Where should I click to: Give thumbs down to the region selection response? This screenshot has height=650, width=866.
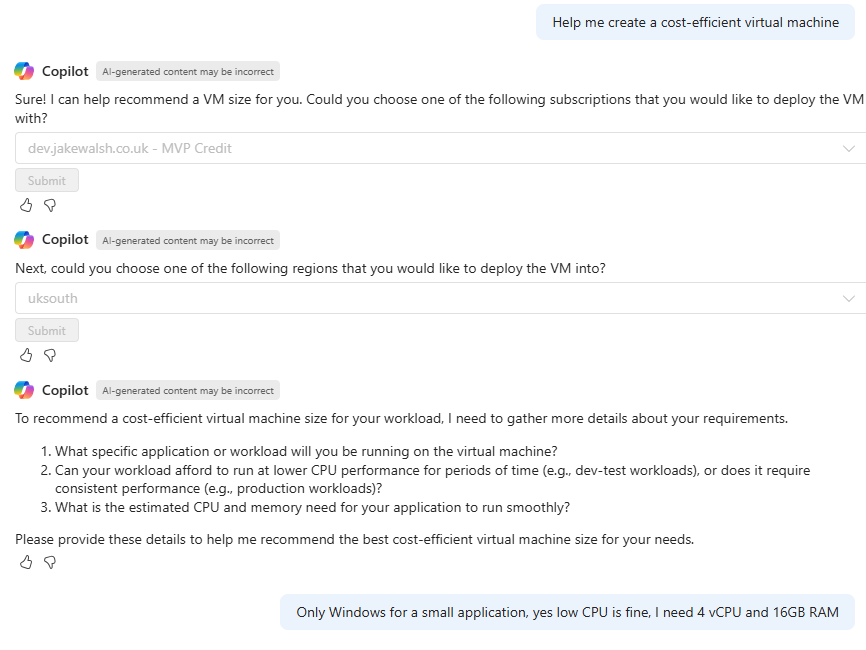tap(50, 355)
